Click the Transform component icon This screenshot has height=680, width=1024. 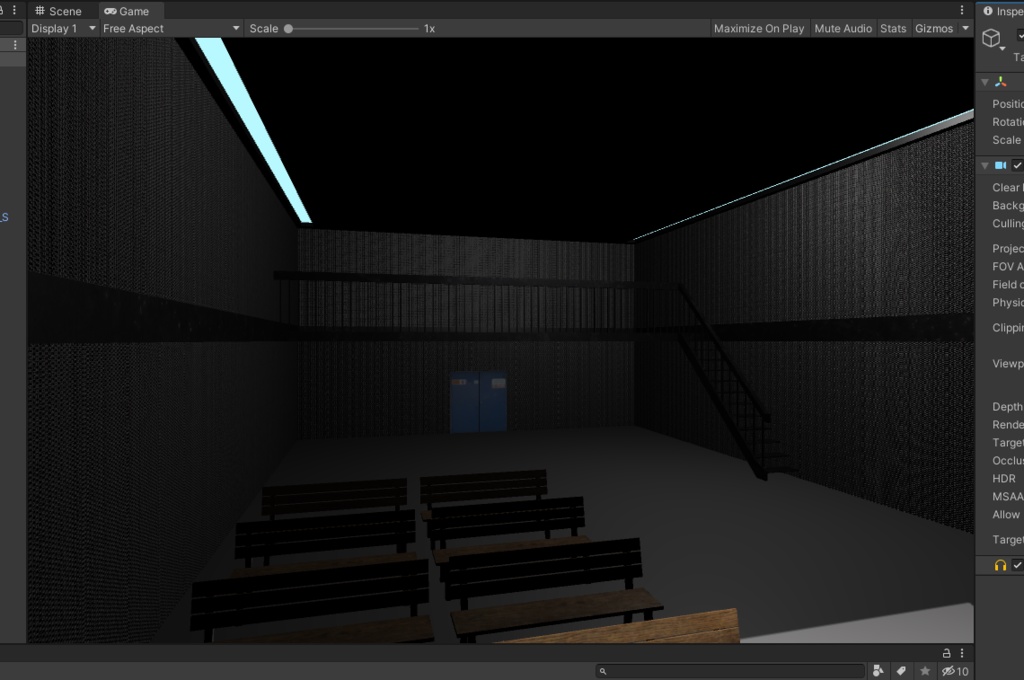1000,82
